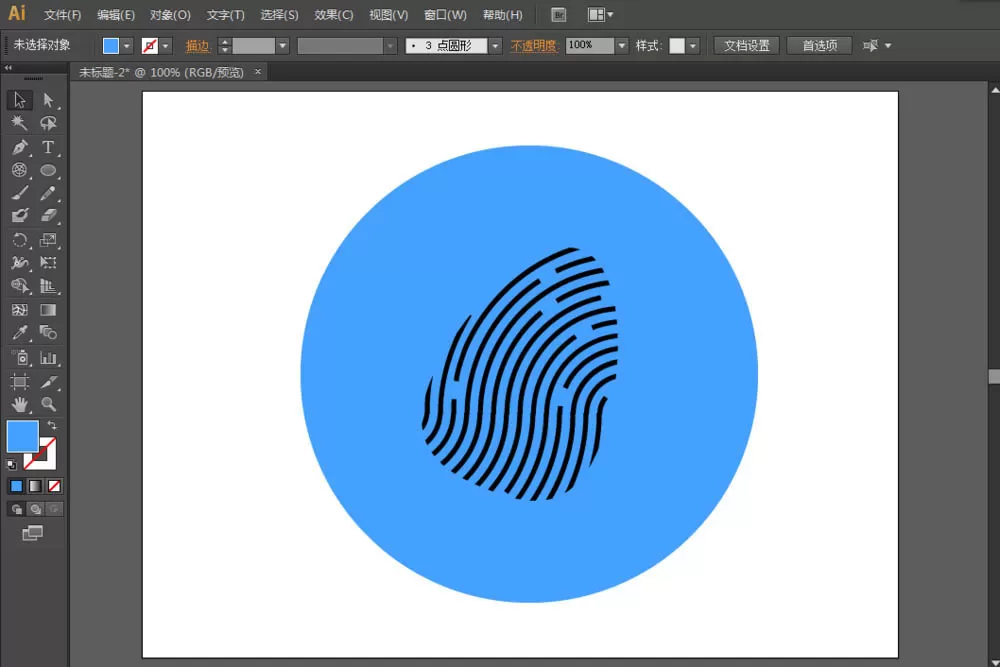The image size is (1000, 667).
Task: Click the 文档设置 button
Action: click(x=746, y=46)
